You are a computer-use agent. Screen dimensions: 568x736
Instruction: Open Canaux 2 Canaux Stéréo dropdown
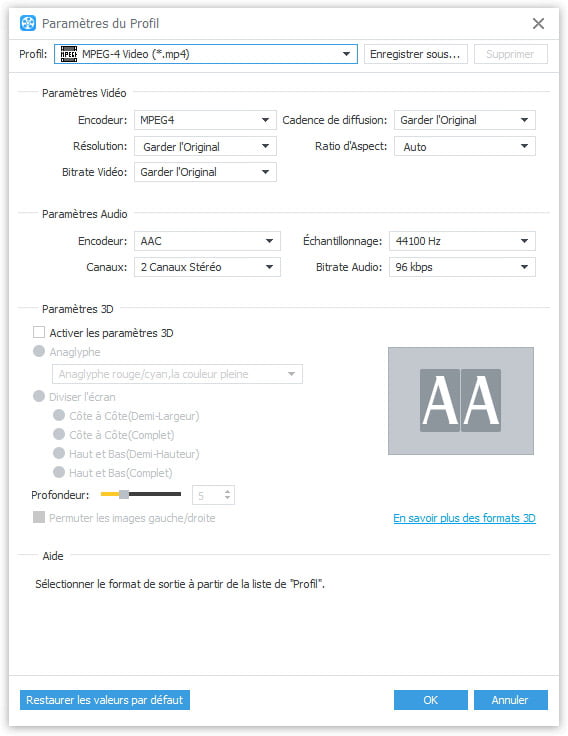(207, 267)
